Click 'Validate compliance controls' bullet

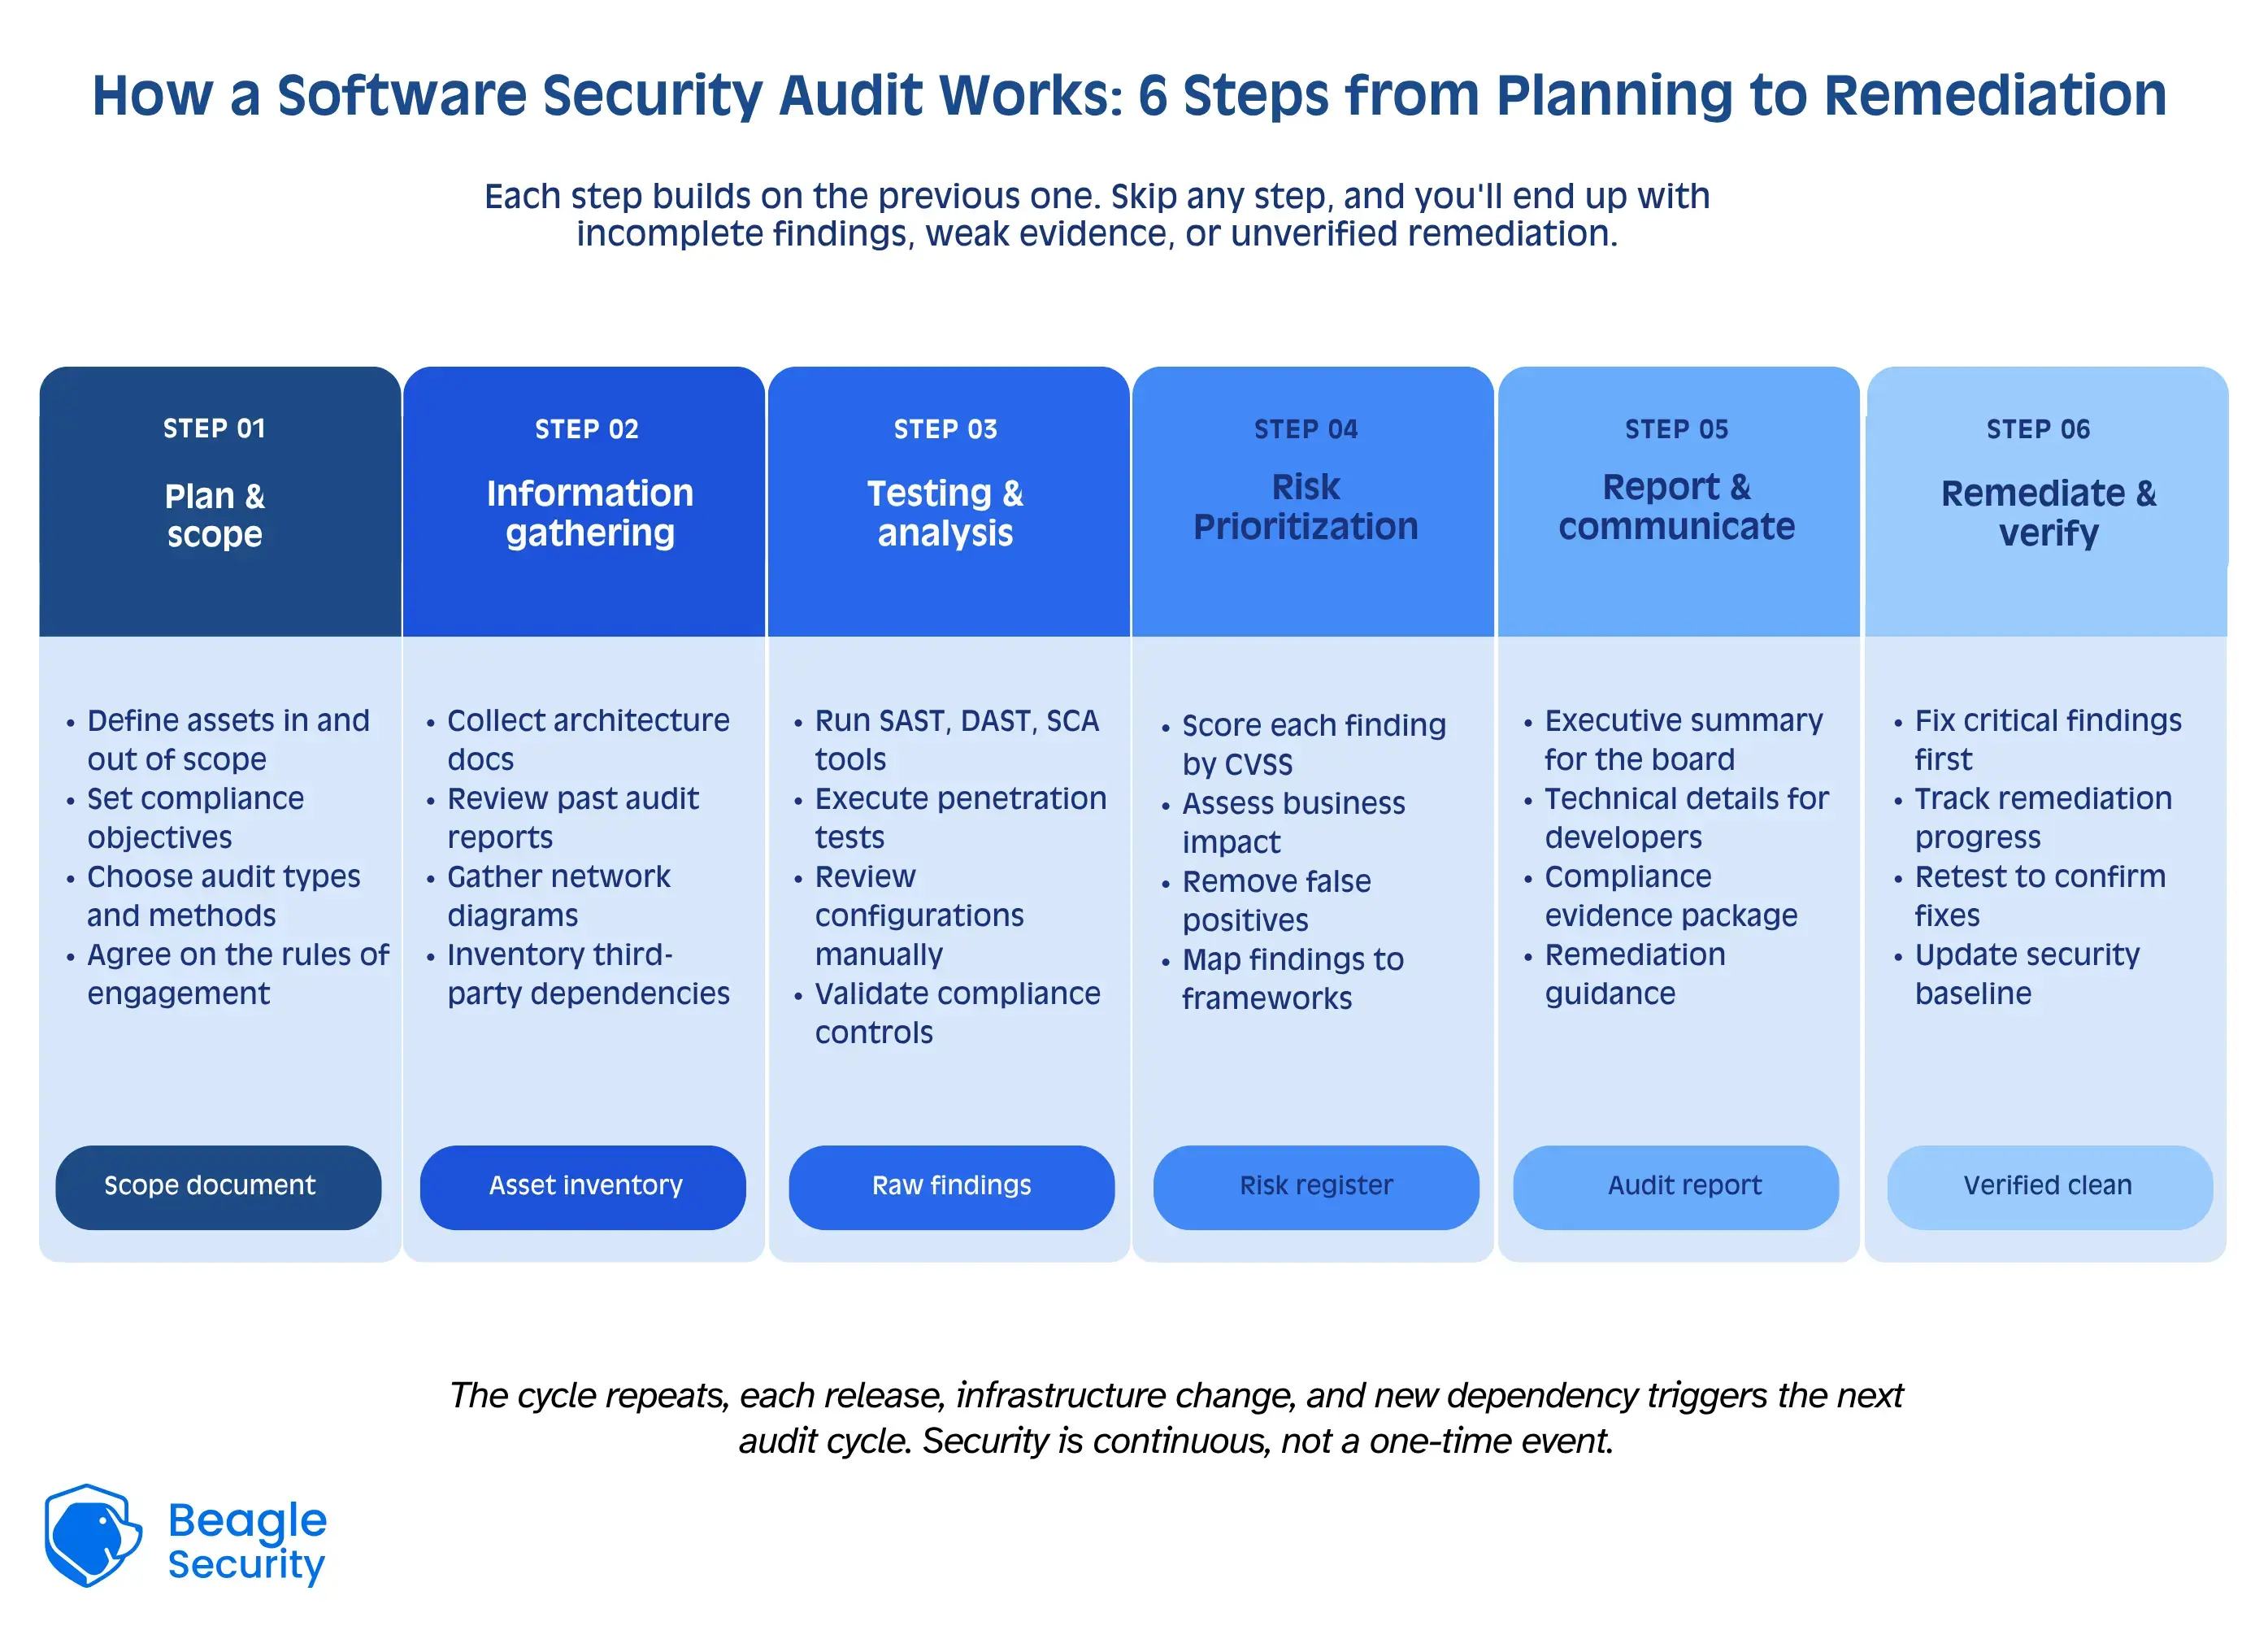click(957, 1013)
